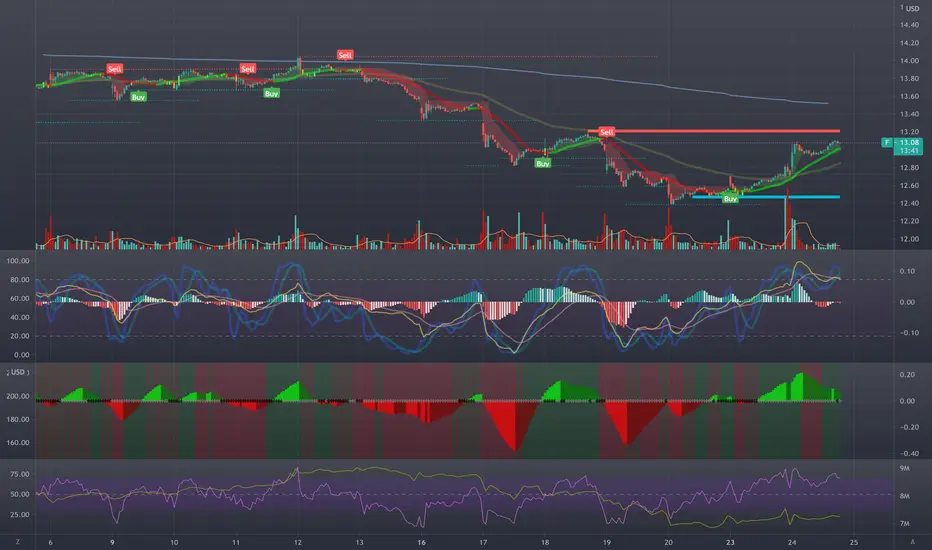Click the 14.40 price axis value

(x=909, y=25)
